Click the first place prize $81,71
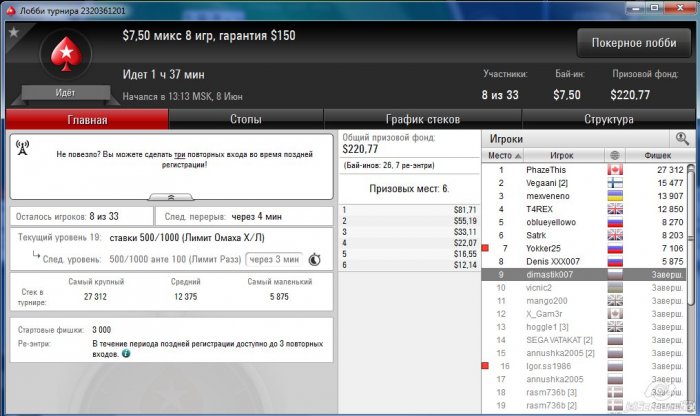 coord(465,210)
